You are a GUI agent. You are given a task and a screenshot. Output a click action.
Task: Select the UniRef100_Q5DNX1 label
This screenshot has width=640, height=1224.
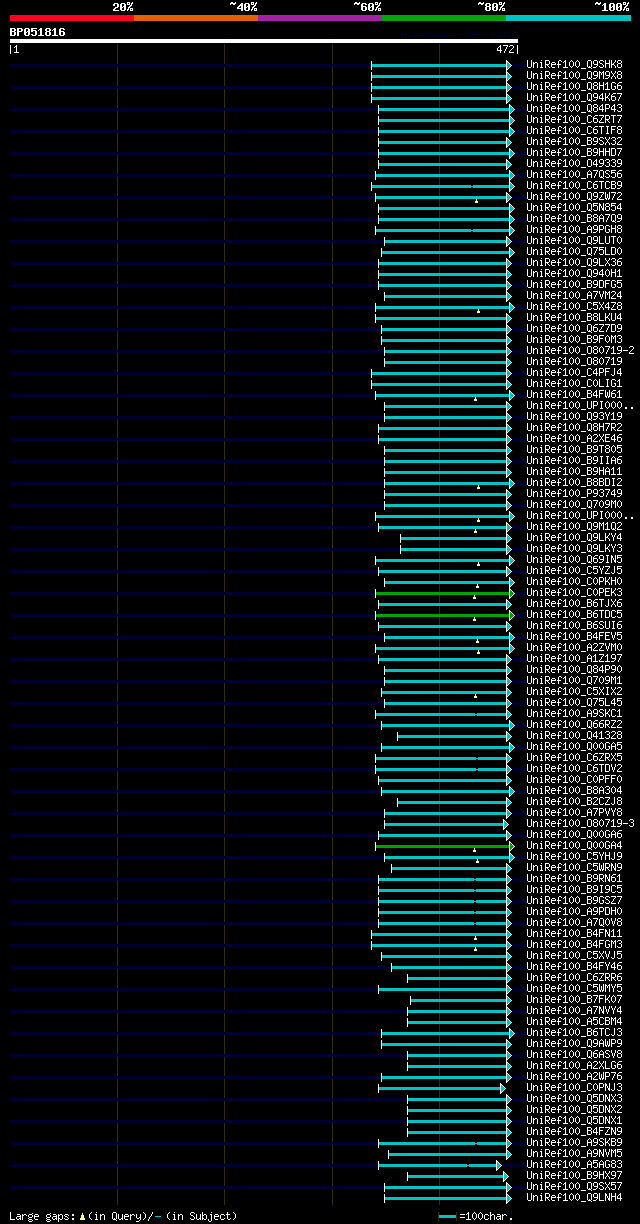click(574, 1120)
